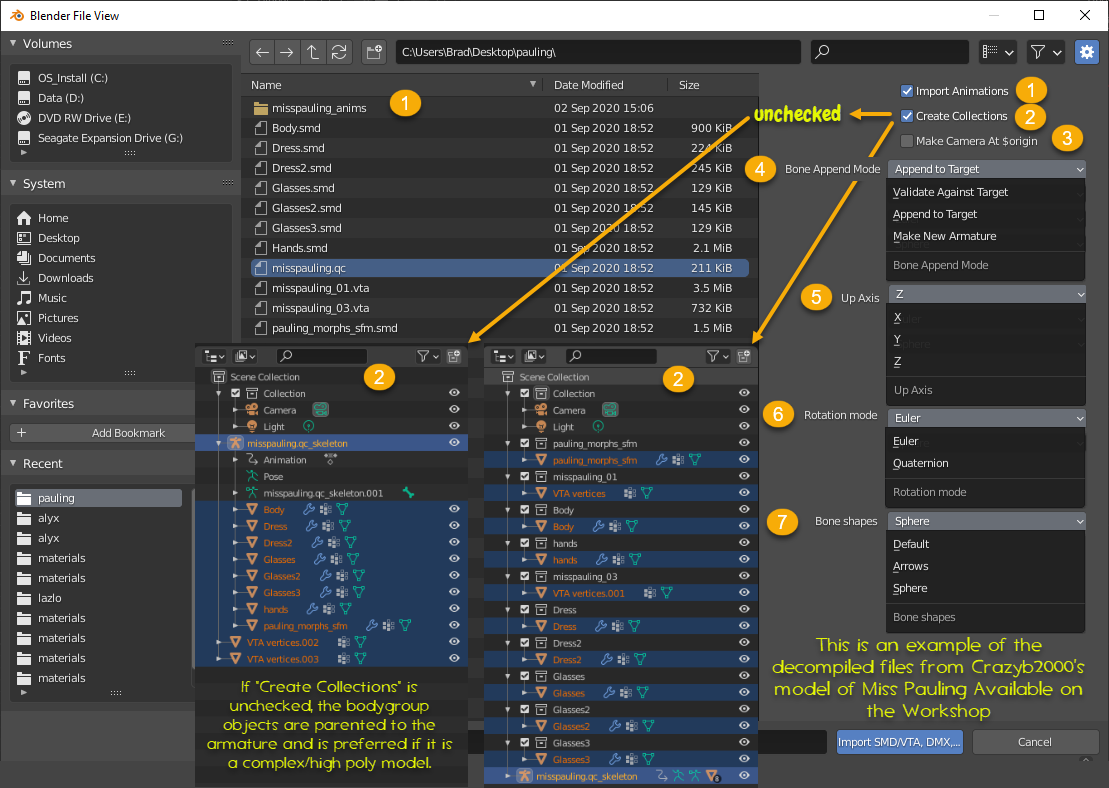Select Validate Against Target option
1109x788 pixels.
[x=985, y=192]
